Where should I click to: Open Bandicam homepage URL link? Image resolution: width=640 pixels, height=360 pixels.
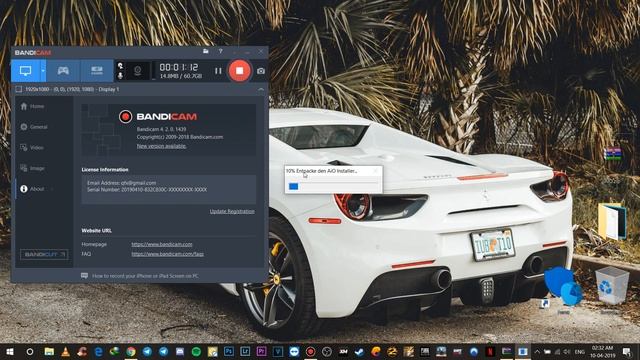(162, 244)
